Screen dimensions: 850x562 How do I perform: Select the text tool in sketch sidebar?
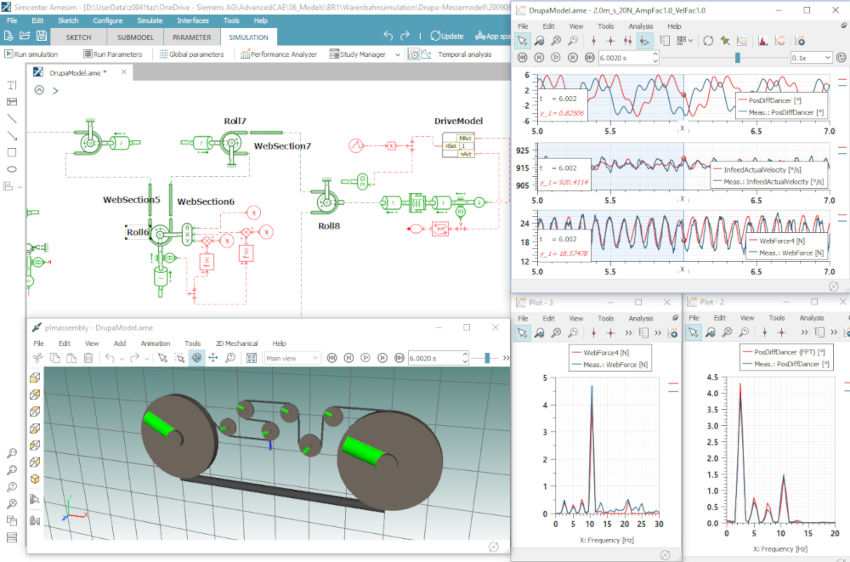(x=11, y=85)
